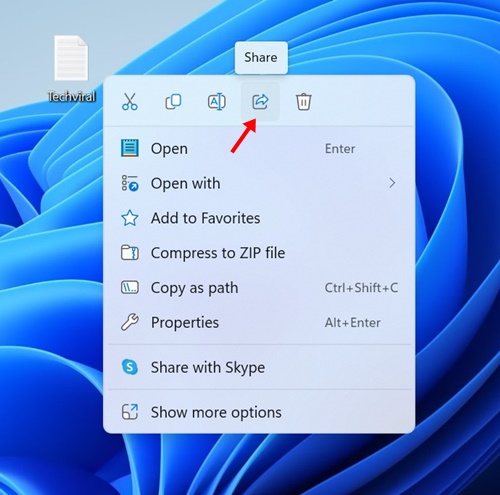Click the Copy icon in context menu
Viewport: 500px width, 495px height.
[173, 102]
